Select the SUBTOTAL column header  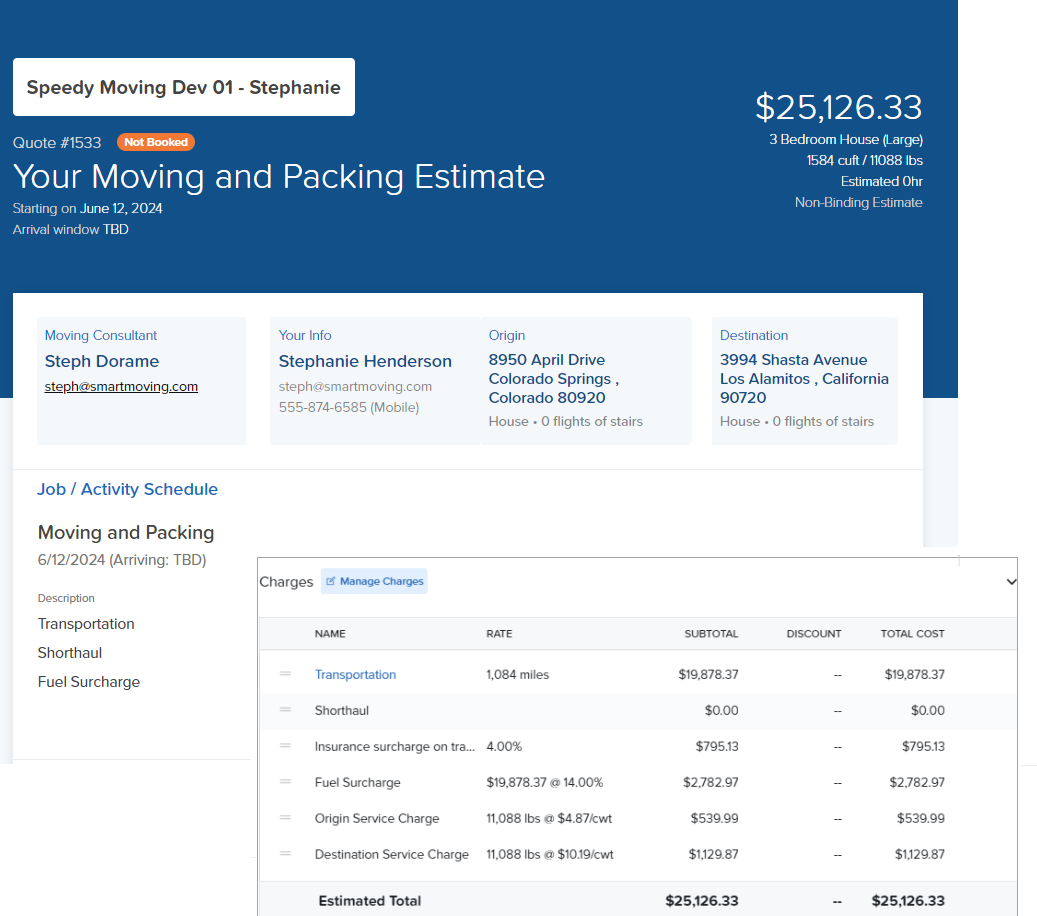[711, 634]
